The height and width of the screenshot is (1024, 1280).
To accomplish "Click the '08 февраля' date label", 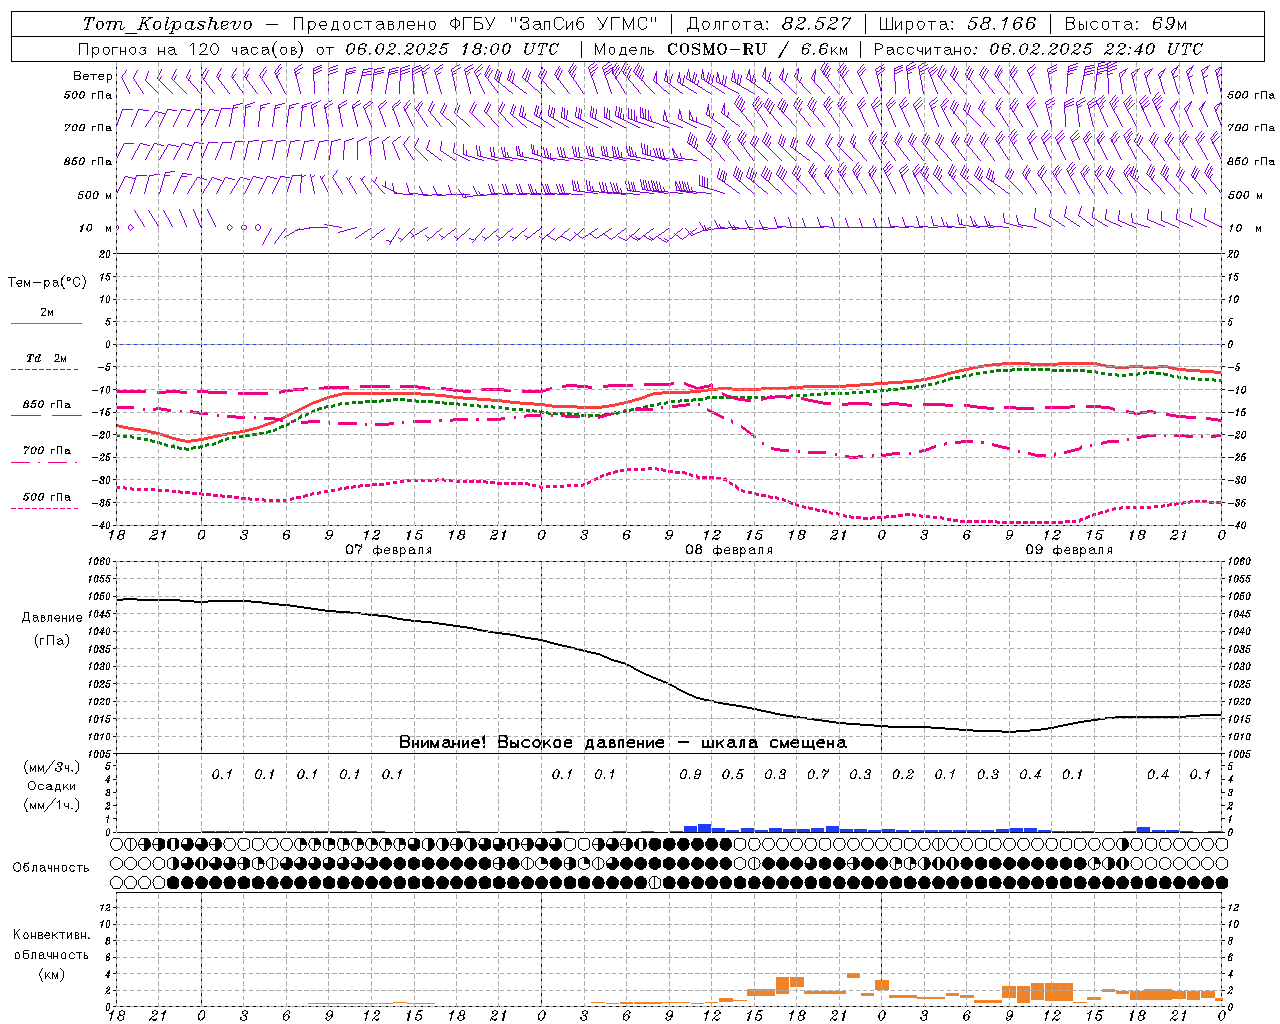I will [x=729, y=550].
